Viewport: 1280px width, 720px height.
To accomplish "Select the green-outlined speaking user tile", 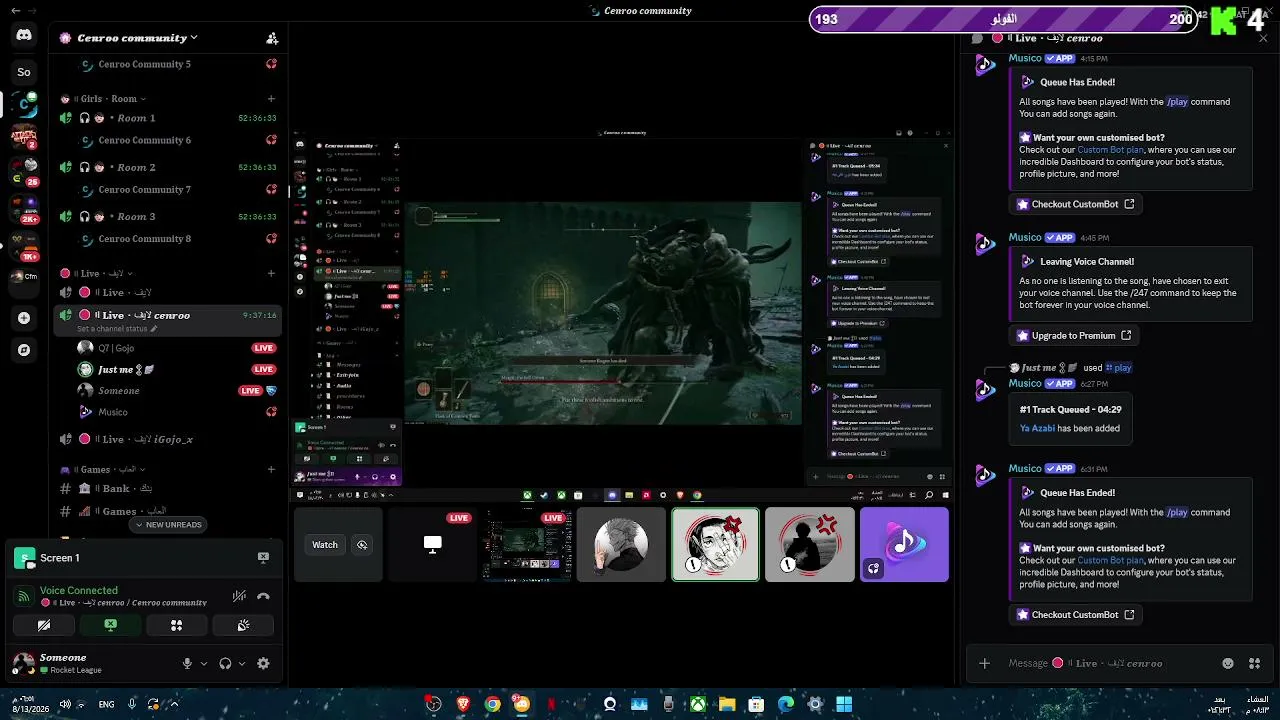I will pos(715,544).
